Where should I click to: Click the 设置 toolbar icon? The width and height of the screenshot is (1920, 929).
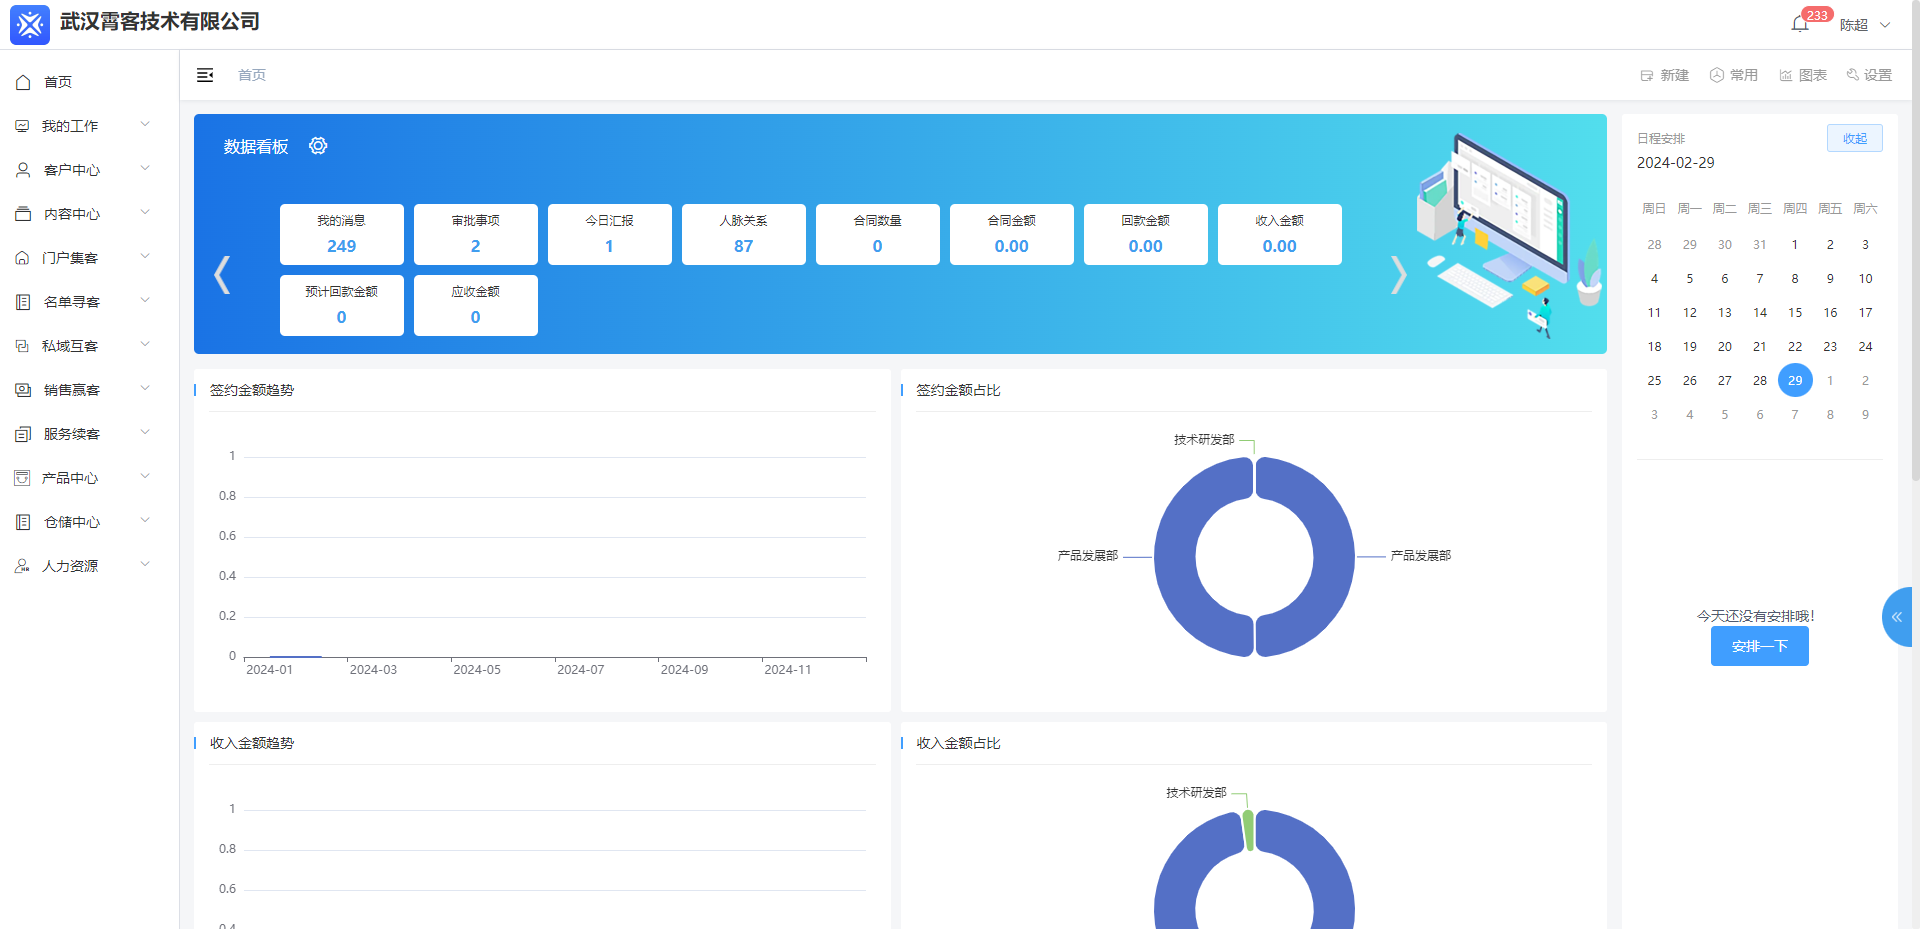[1852, 75]
